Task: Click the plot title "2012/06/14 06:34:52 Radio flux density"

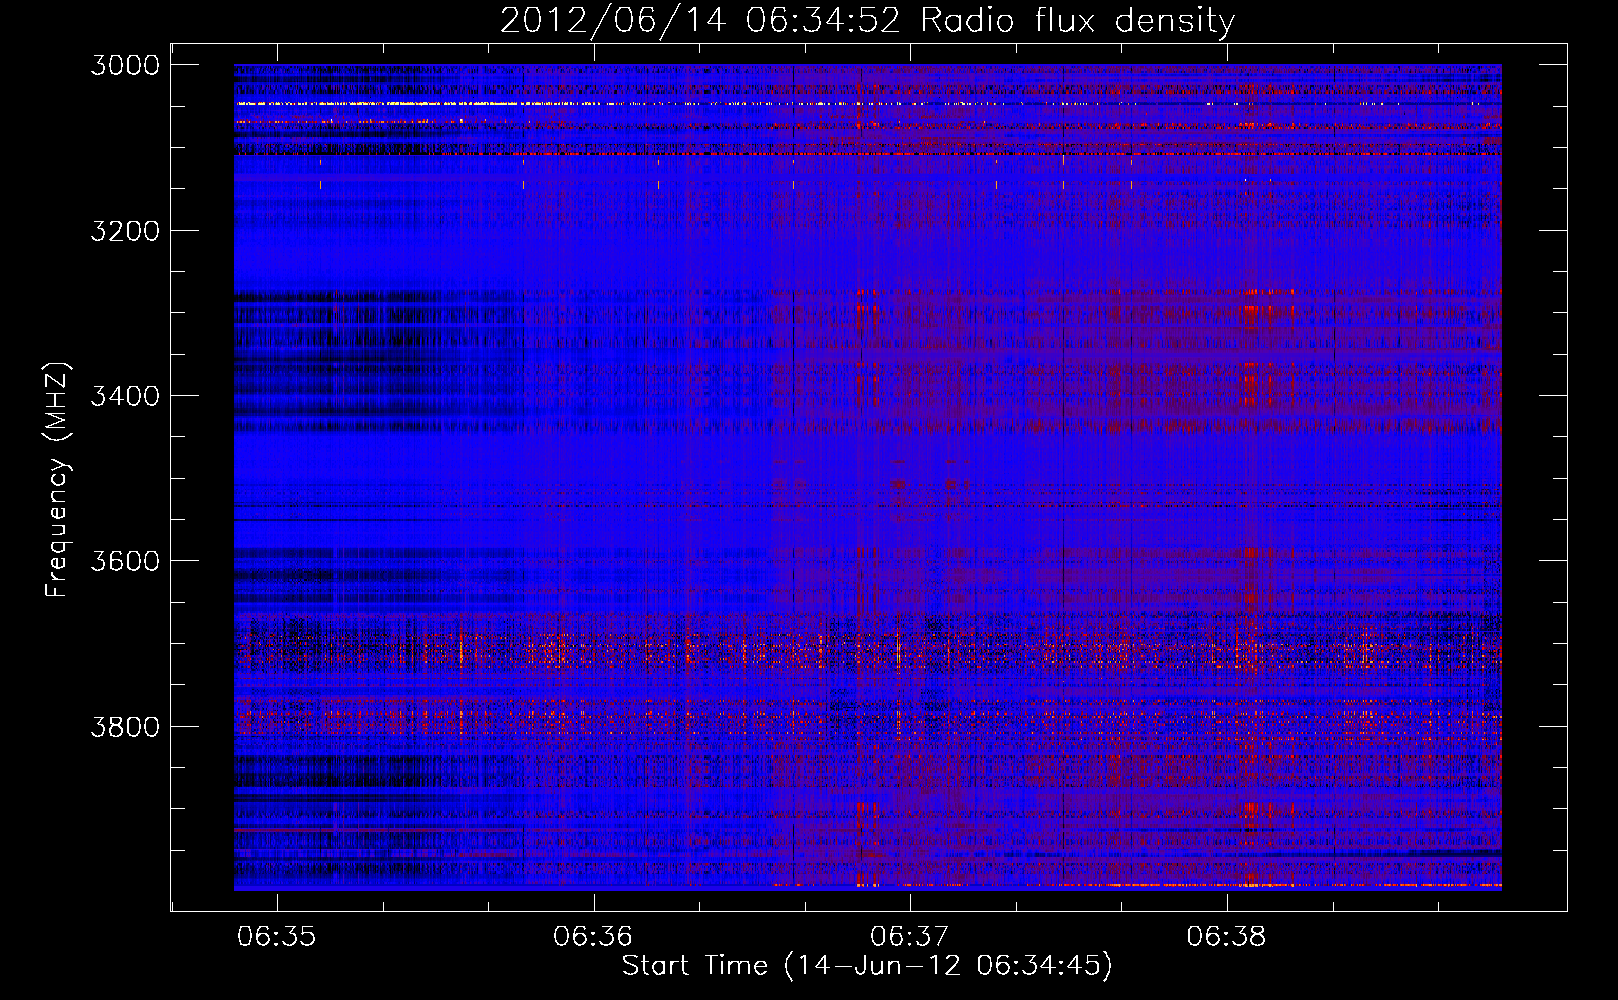Action: (x=867, y=21)
